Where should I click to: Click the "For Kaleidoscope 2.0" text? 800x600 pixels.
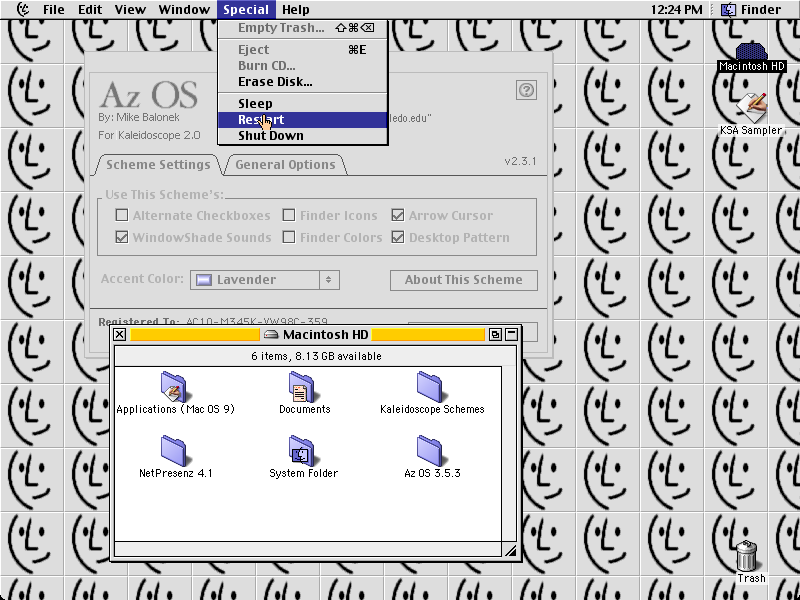point(149,135)
